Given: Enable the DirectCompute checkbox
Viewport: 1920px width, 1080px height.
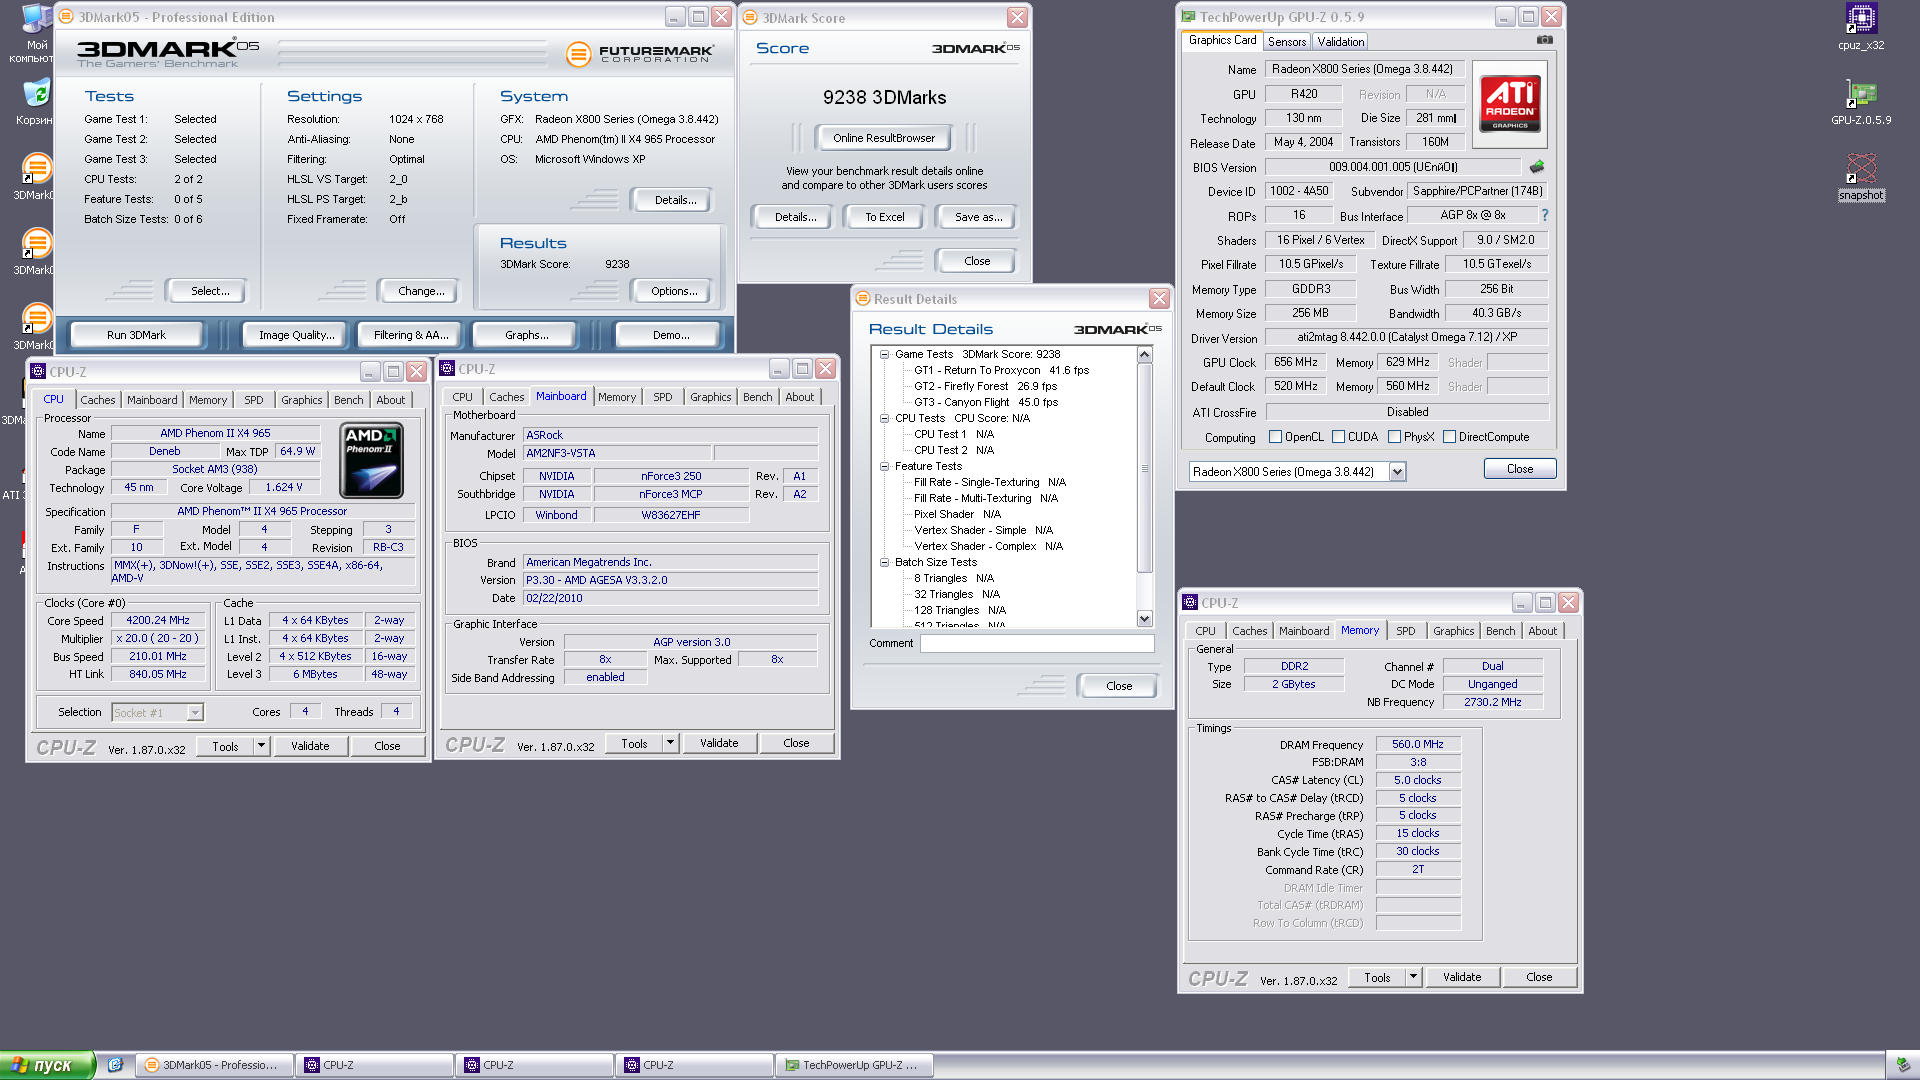Looking at the screenshot, I should pos(1449,437).
